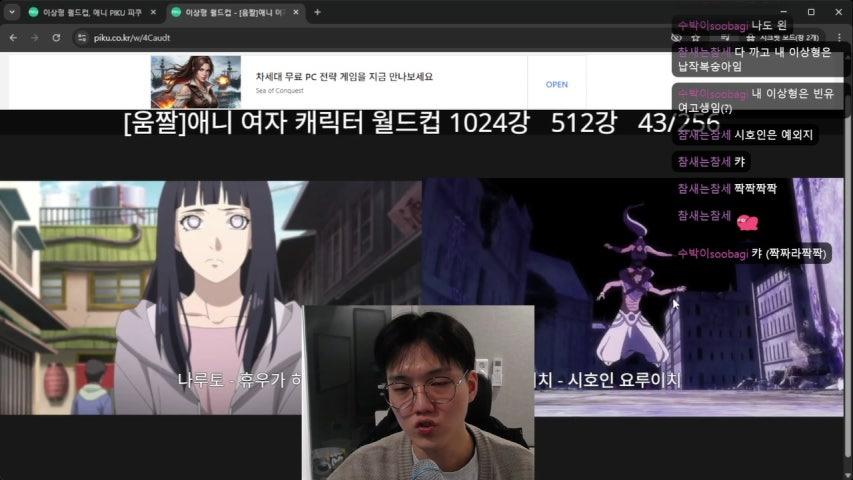Viewport: 853px width, 480px height.
Task: Open a new tab with the plus button
Action: [317, 12]
